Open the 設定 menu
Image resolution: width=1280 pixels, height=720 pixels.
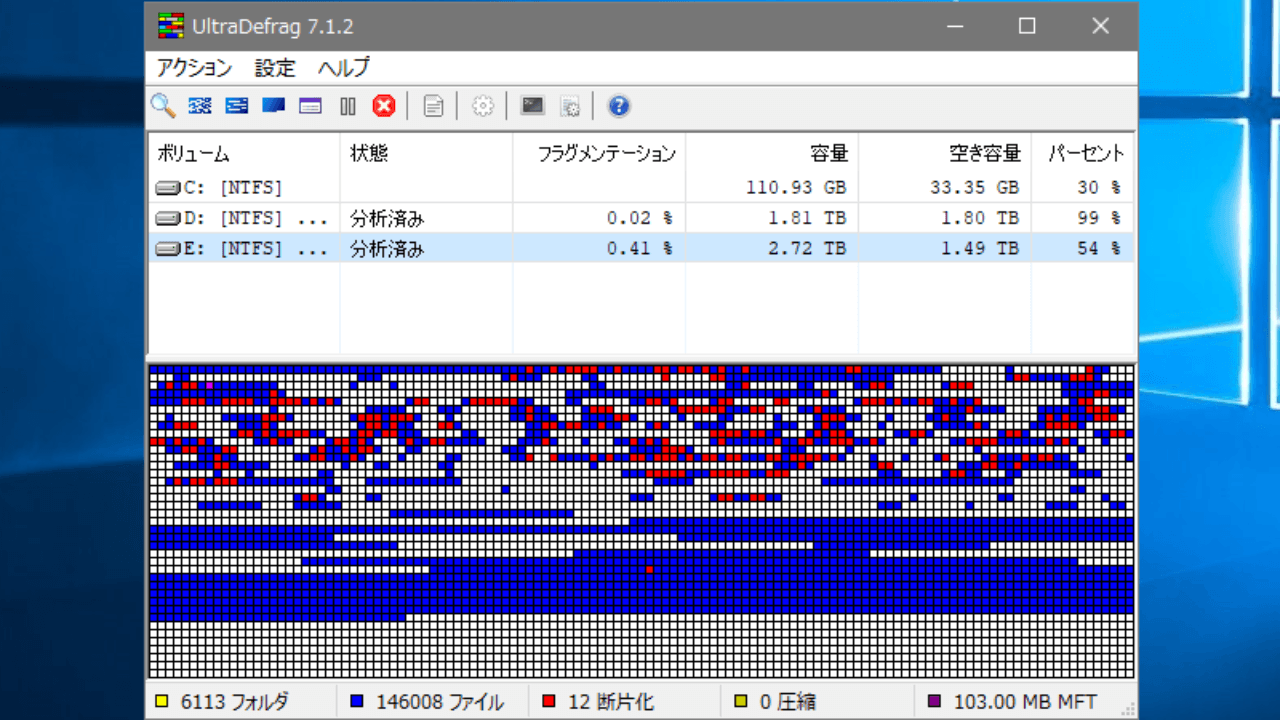[275, 68]
